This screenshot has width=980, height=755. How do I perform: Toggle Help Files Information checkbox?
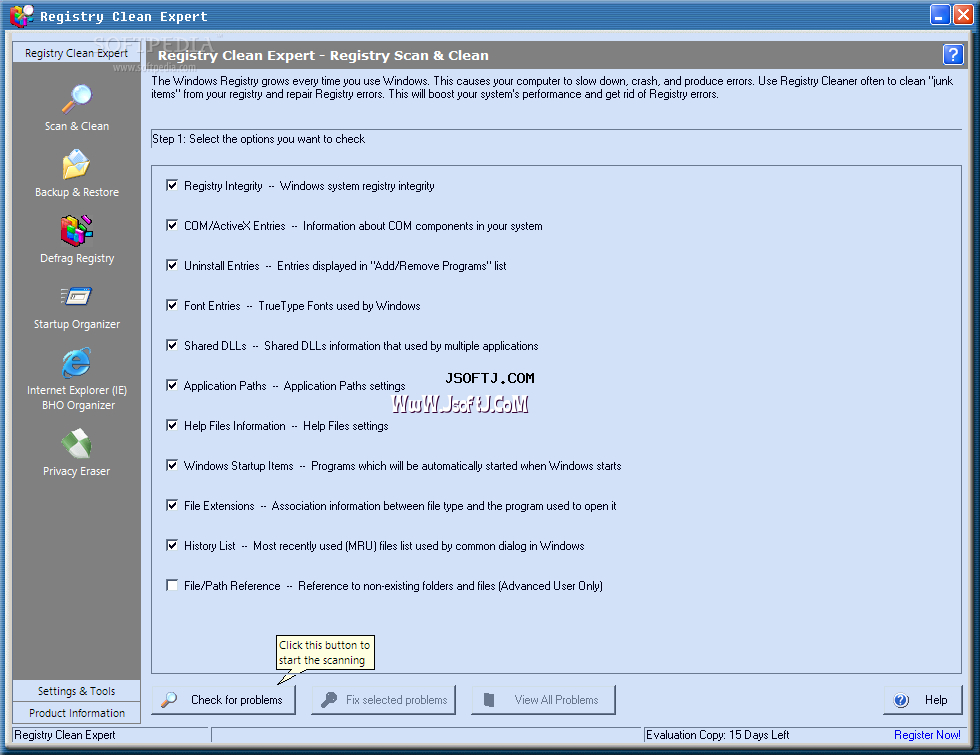[x=172, y=426]
